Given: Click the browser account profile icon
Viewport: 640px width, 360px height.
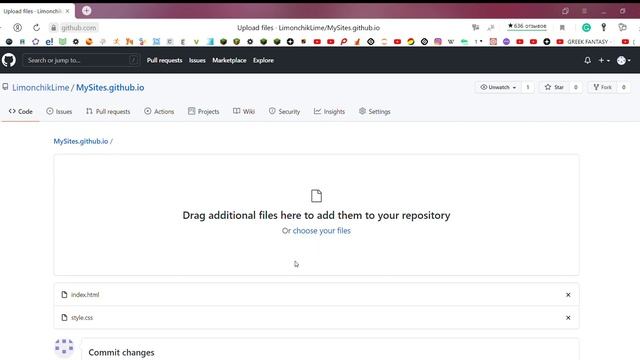Looking at the screenshot, I should [x=17, y=28].
